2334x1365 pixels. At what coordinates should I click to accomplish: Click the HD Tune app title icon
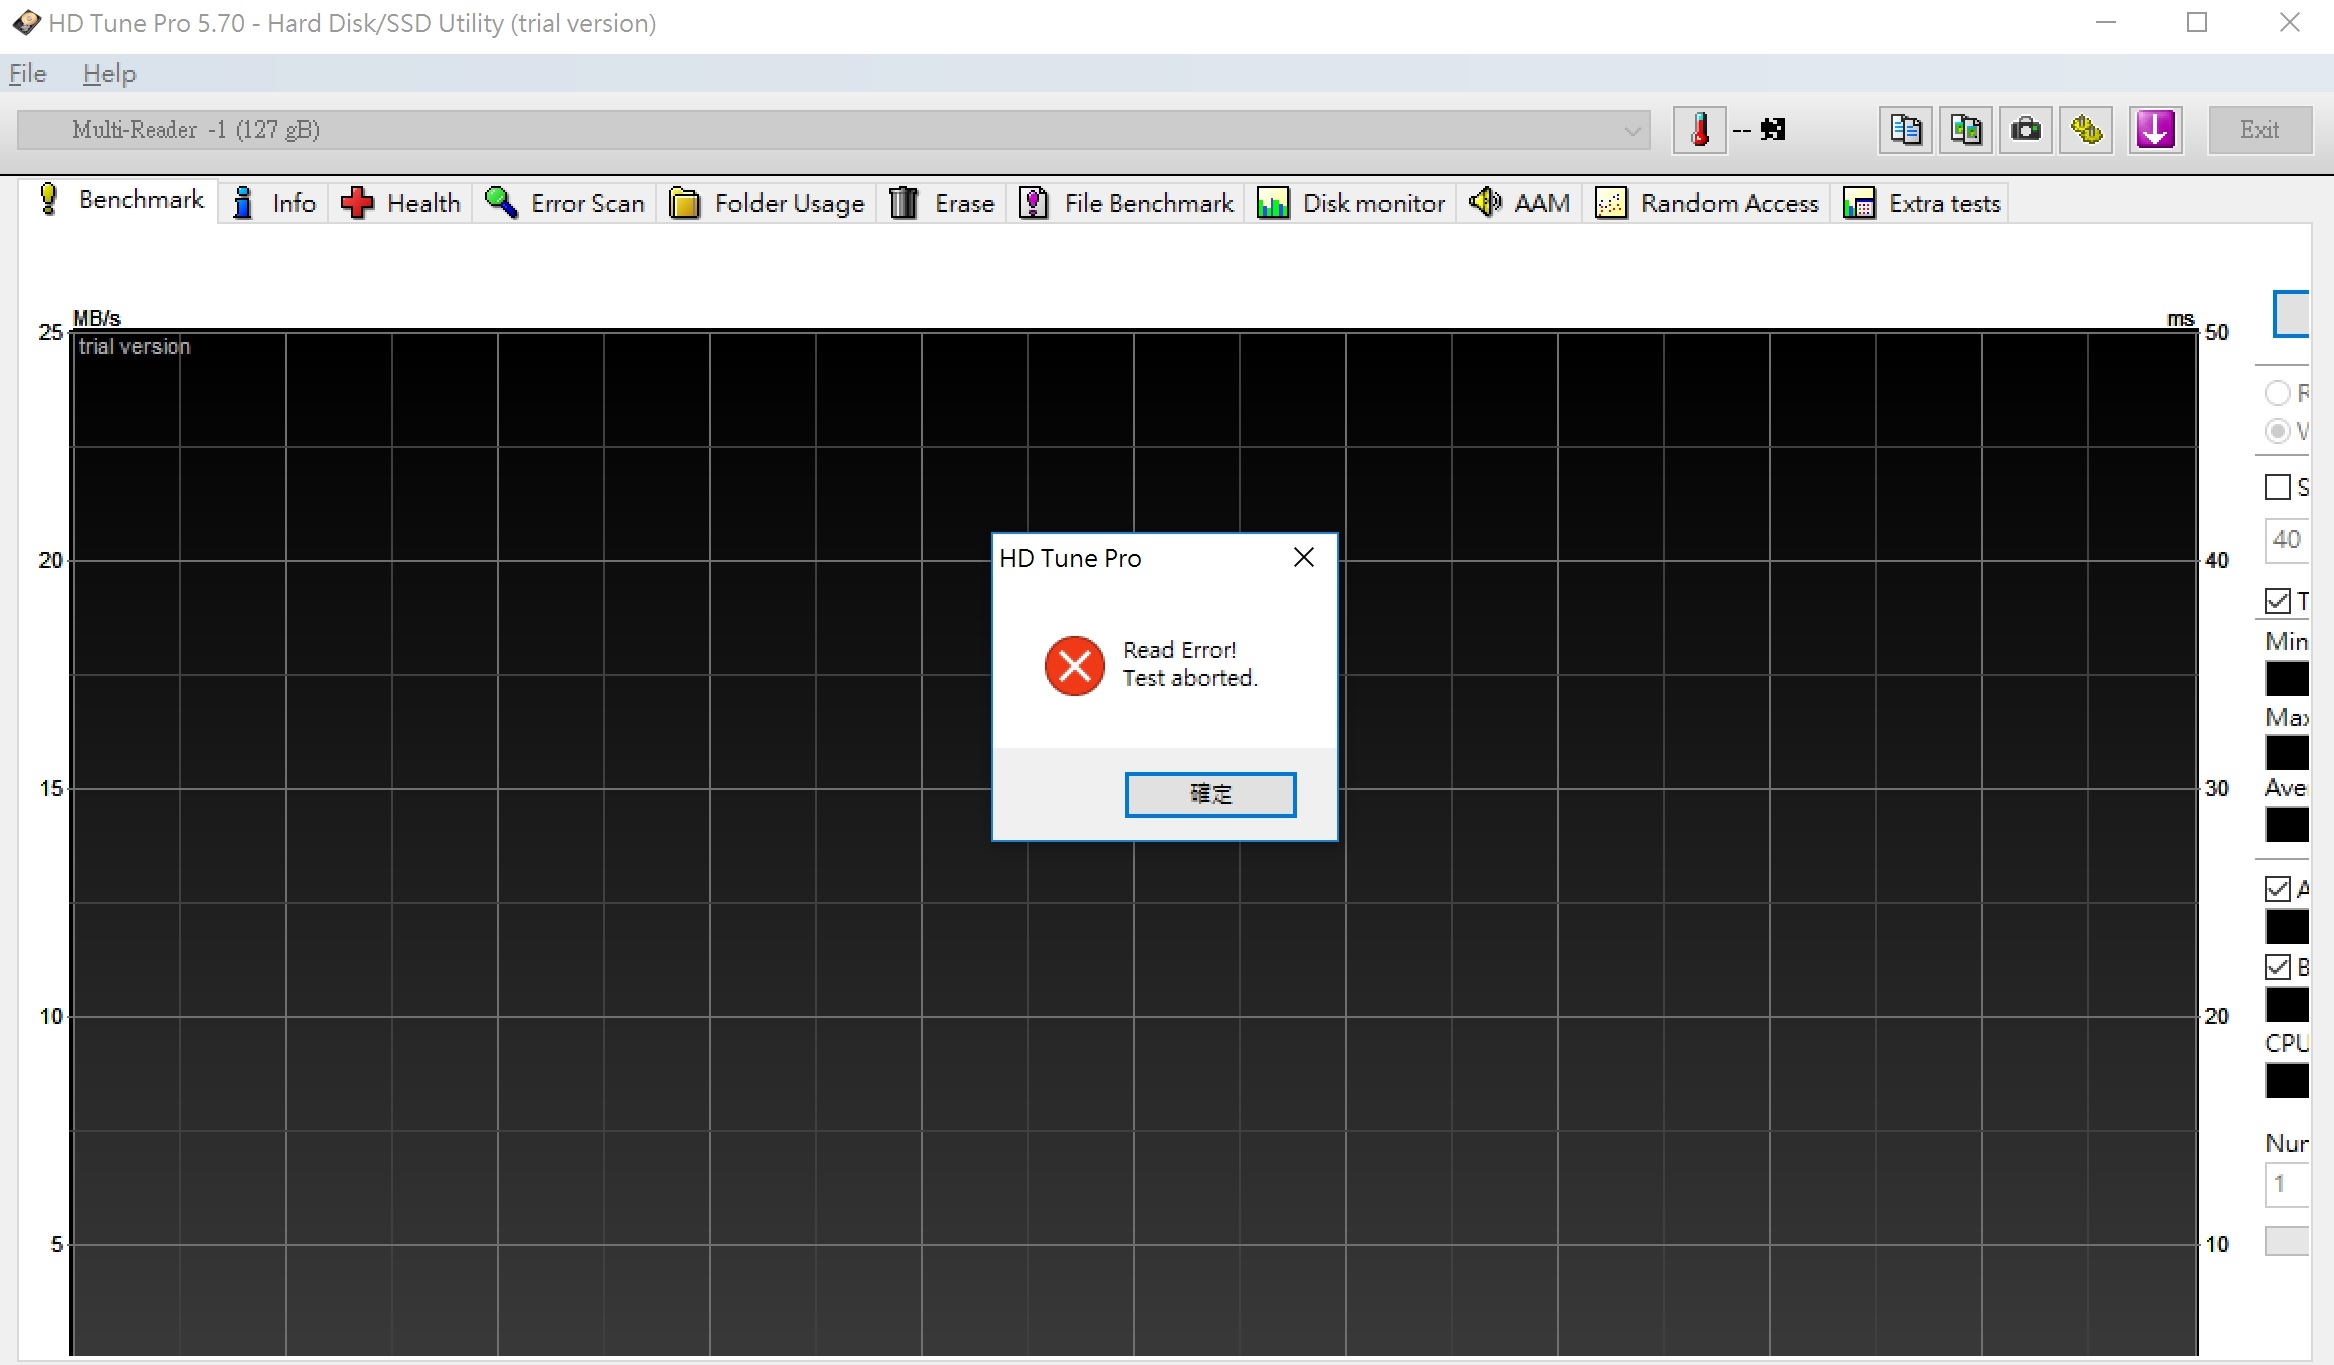click(x=26, y=23)
